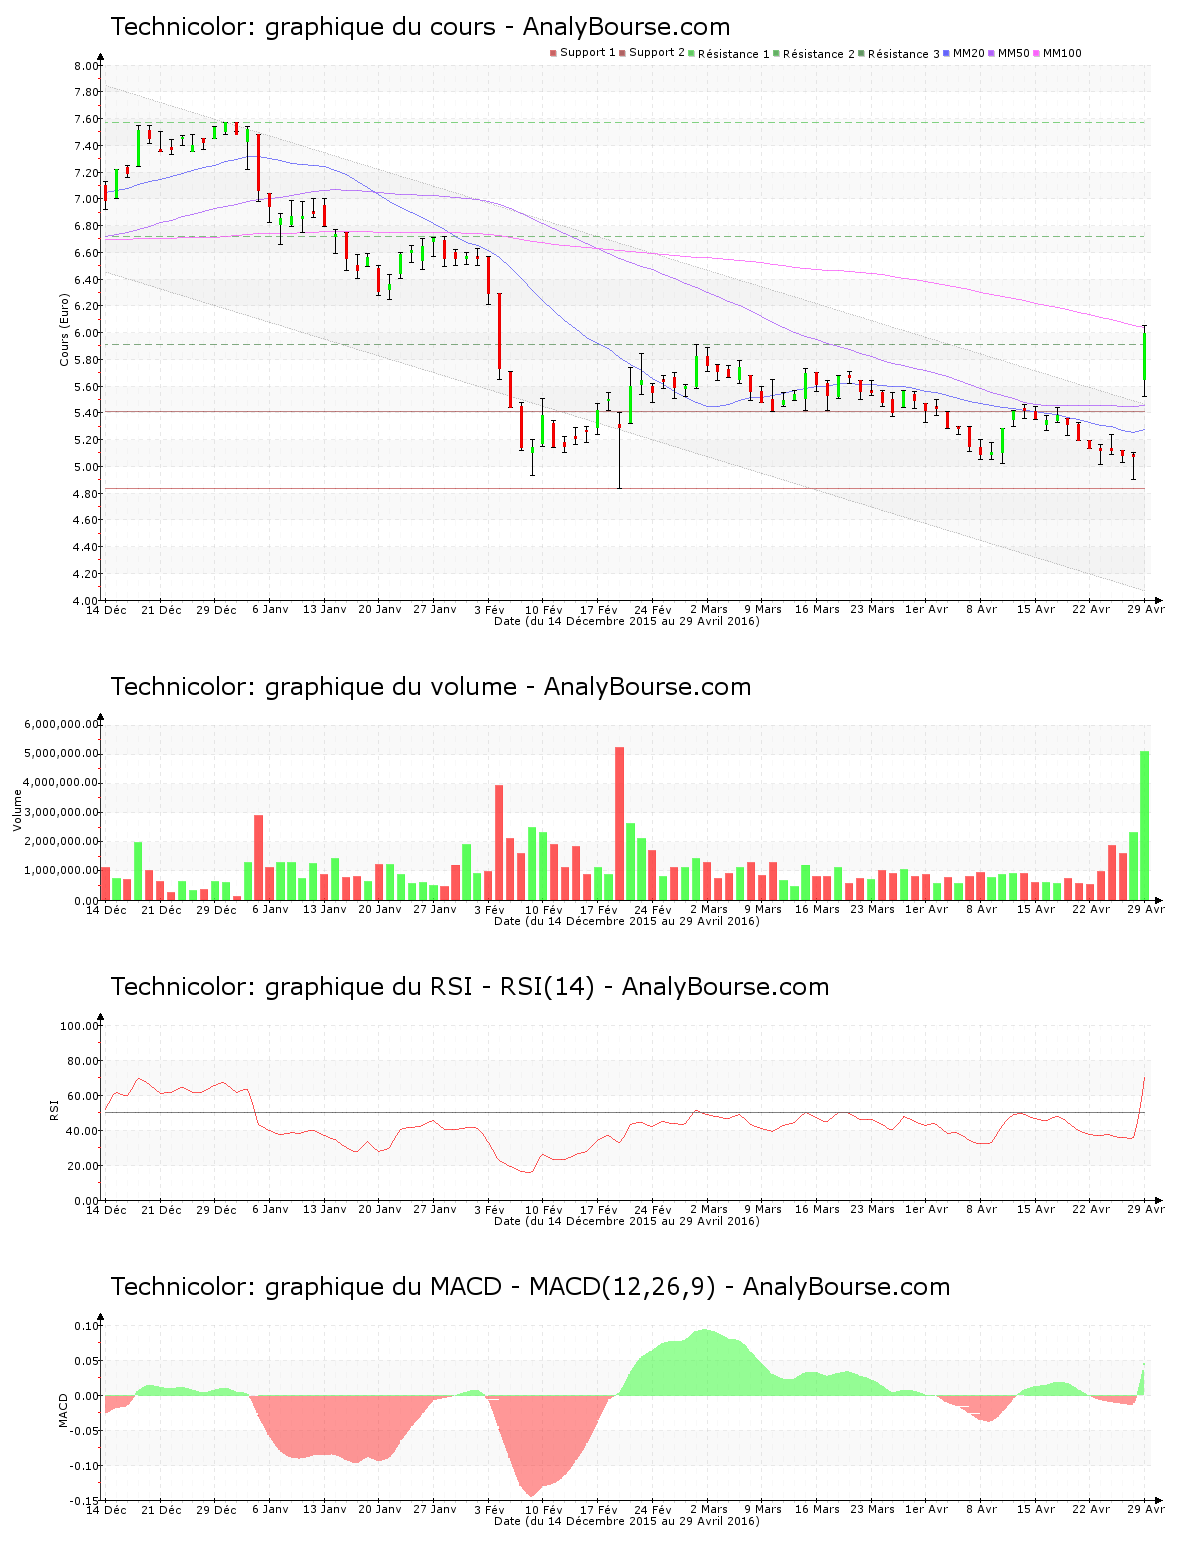Click the MM20 moving average legend entry

point(964,53)
